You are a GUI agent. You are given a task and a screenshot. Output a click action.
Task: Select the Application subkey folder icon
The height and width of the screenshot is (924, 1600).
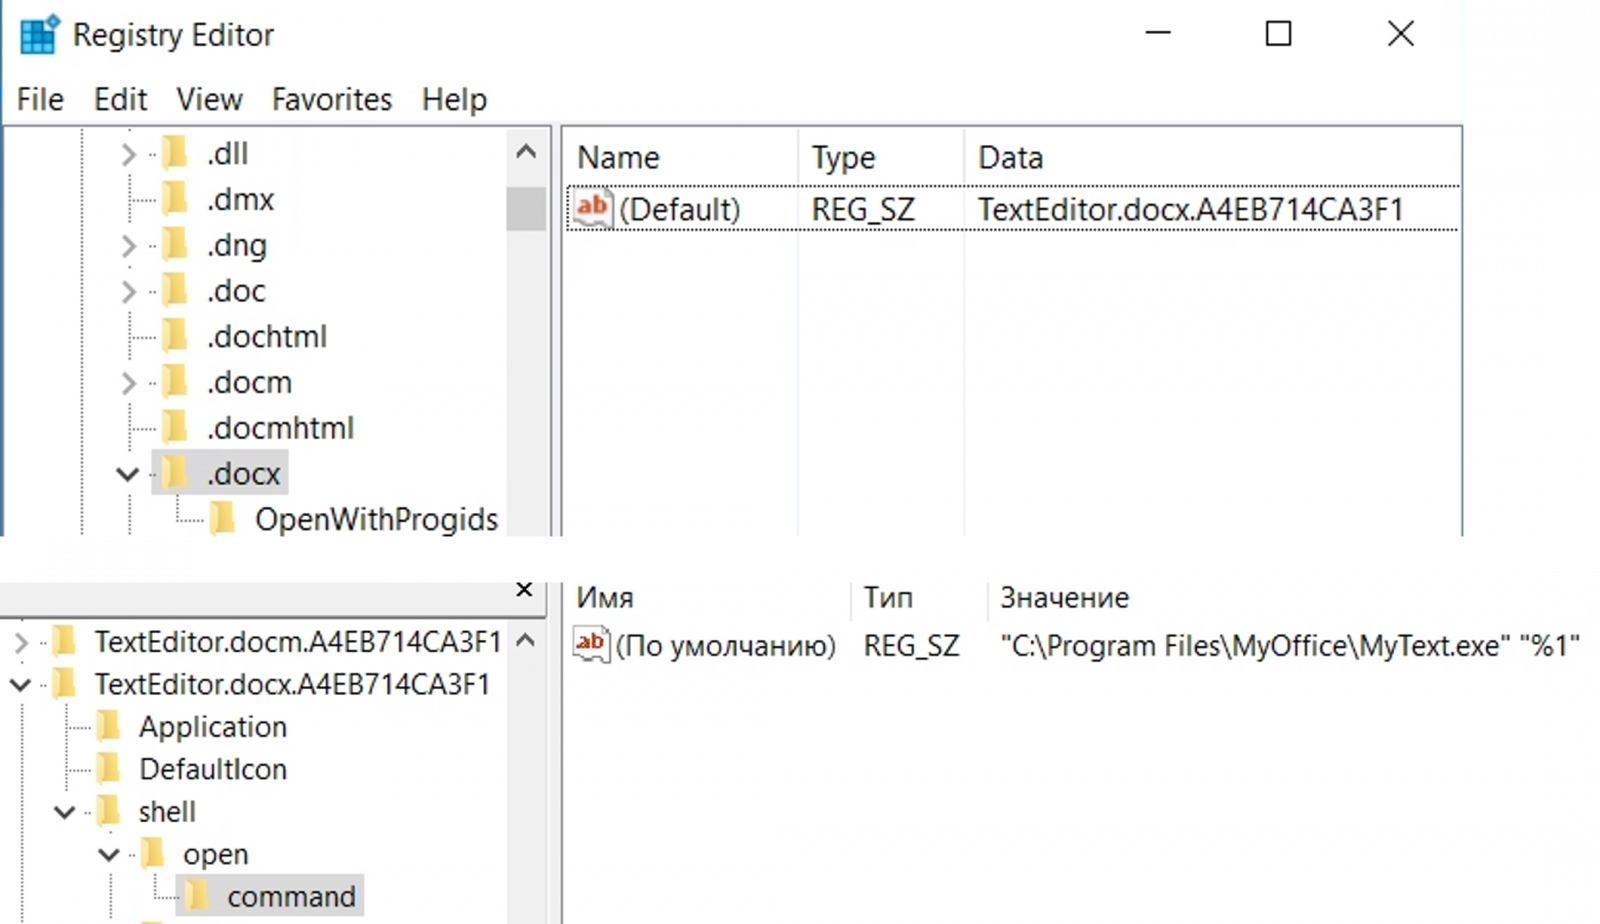pos(112,727)
